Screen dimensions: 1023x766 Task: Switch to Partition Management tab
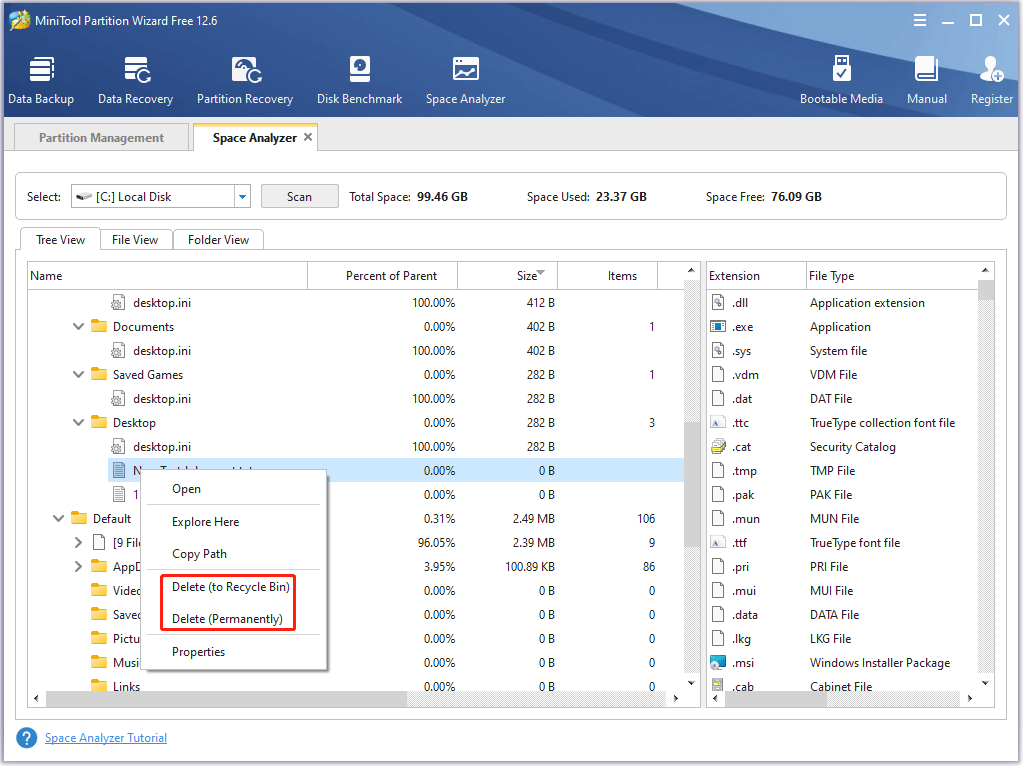[101, 138]
